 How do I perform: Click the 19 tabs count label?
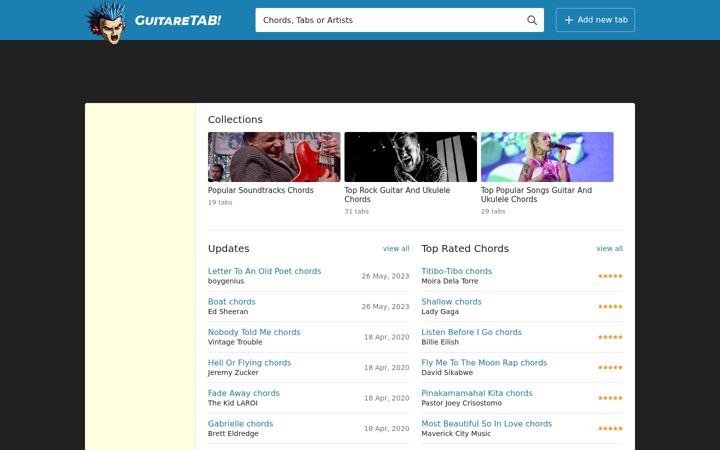(220, 202)
